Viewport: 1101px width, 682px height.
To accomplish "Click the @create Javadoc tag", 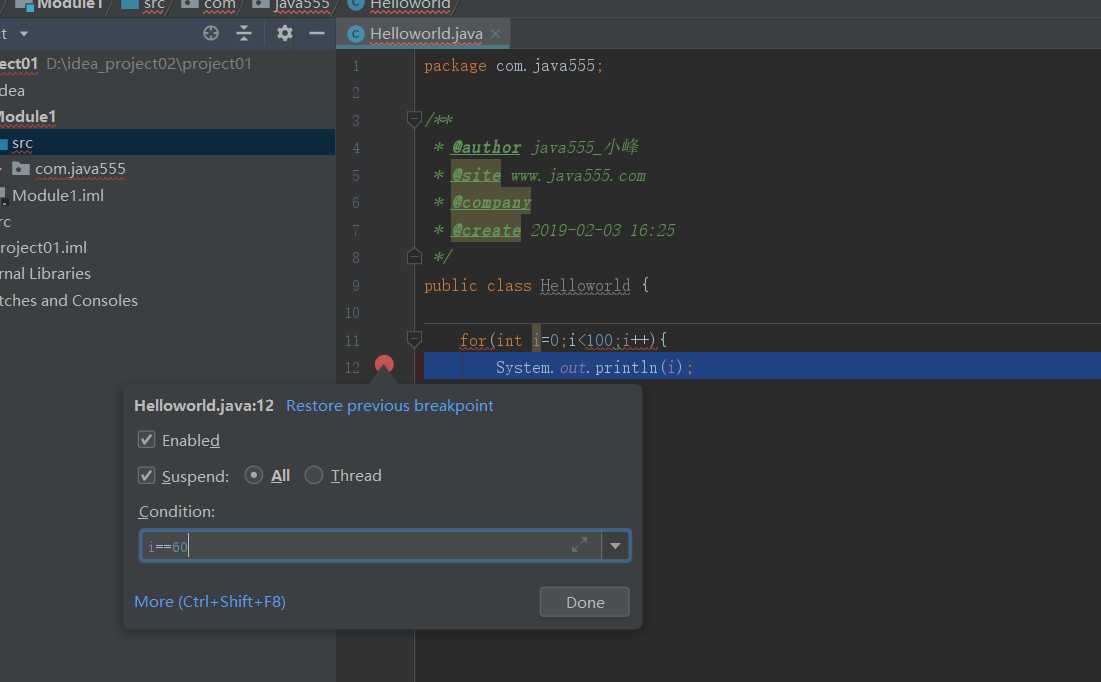I will tap(486, 230).
